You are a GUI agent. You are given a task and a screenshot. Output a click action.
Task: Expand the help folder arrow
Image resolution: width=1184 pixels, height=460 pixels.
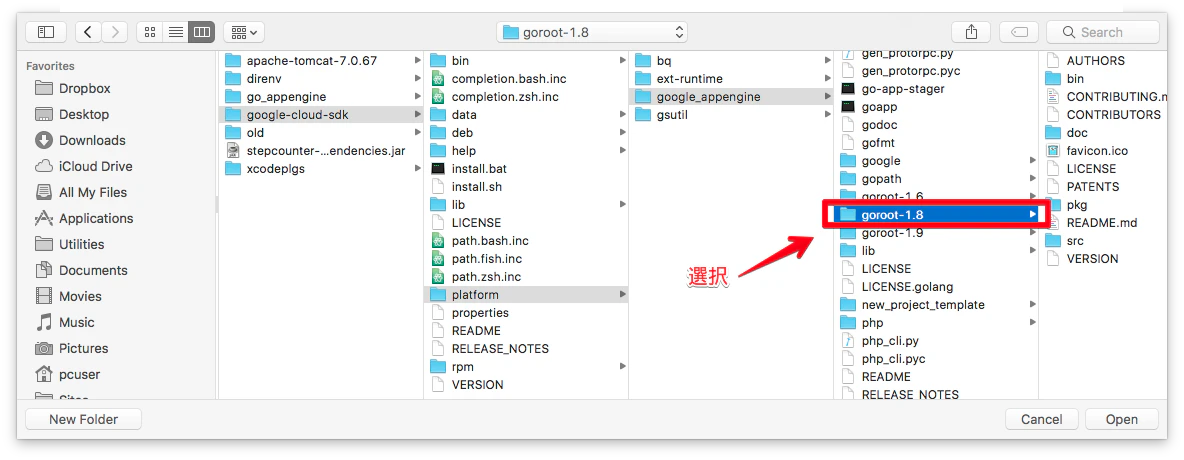622,150
